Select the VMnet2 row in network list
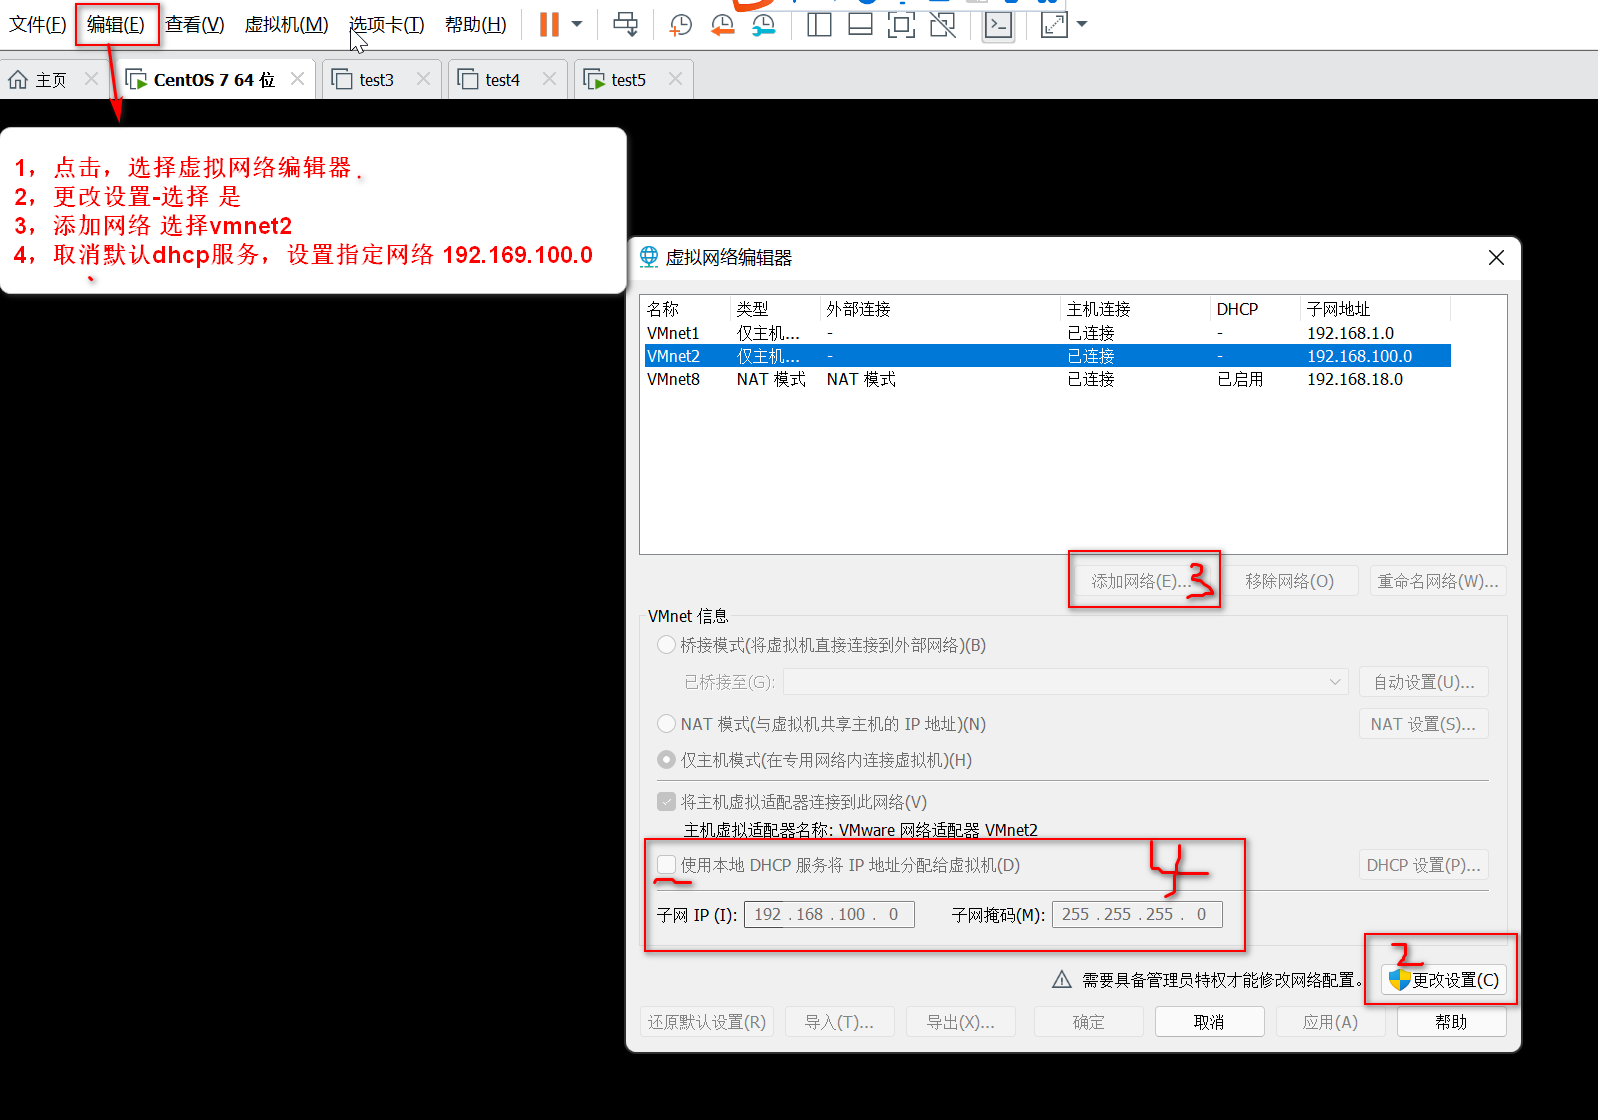This screenshot has width=1598, height=1120. (1047, 356)
